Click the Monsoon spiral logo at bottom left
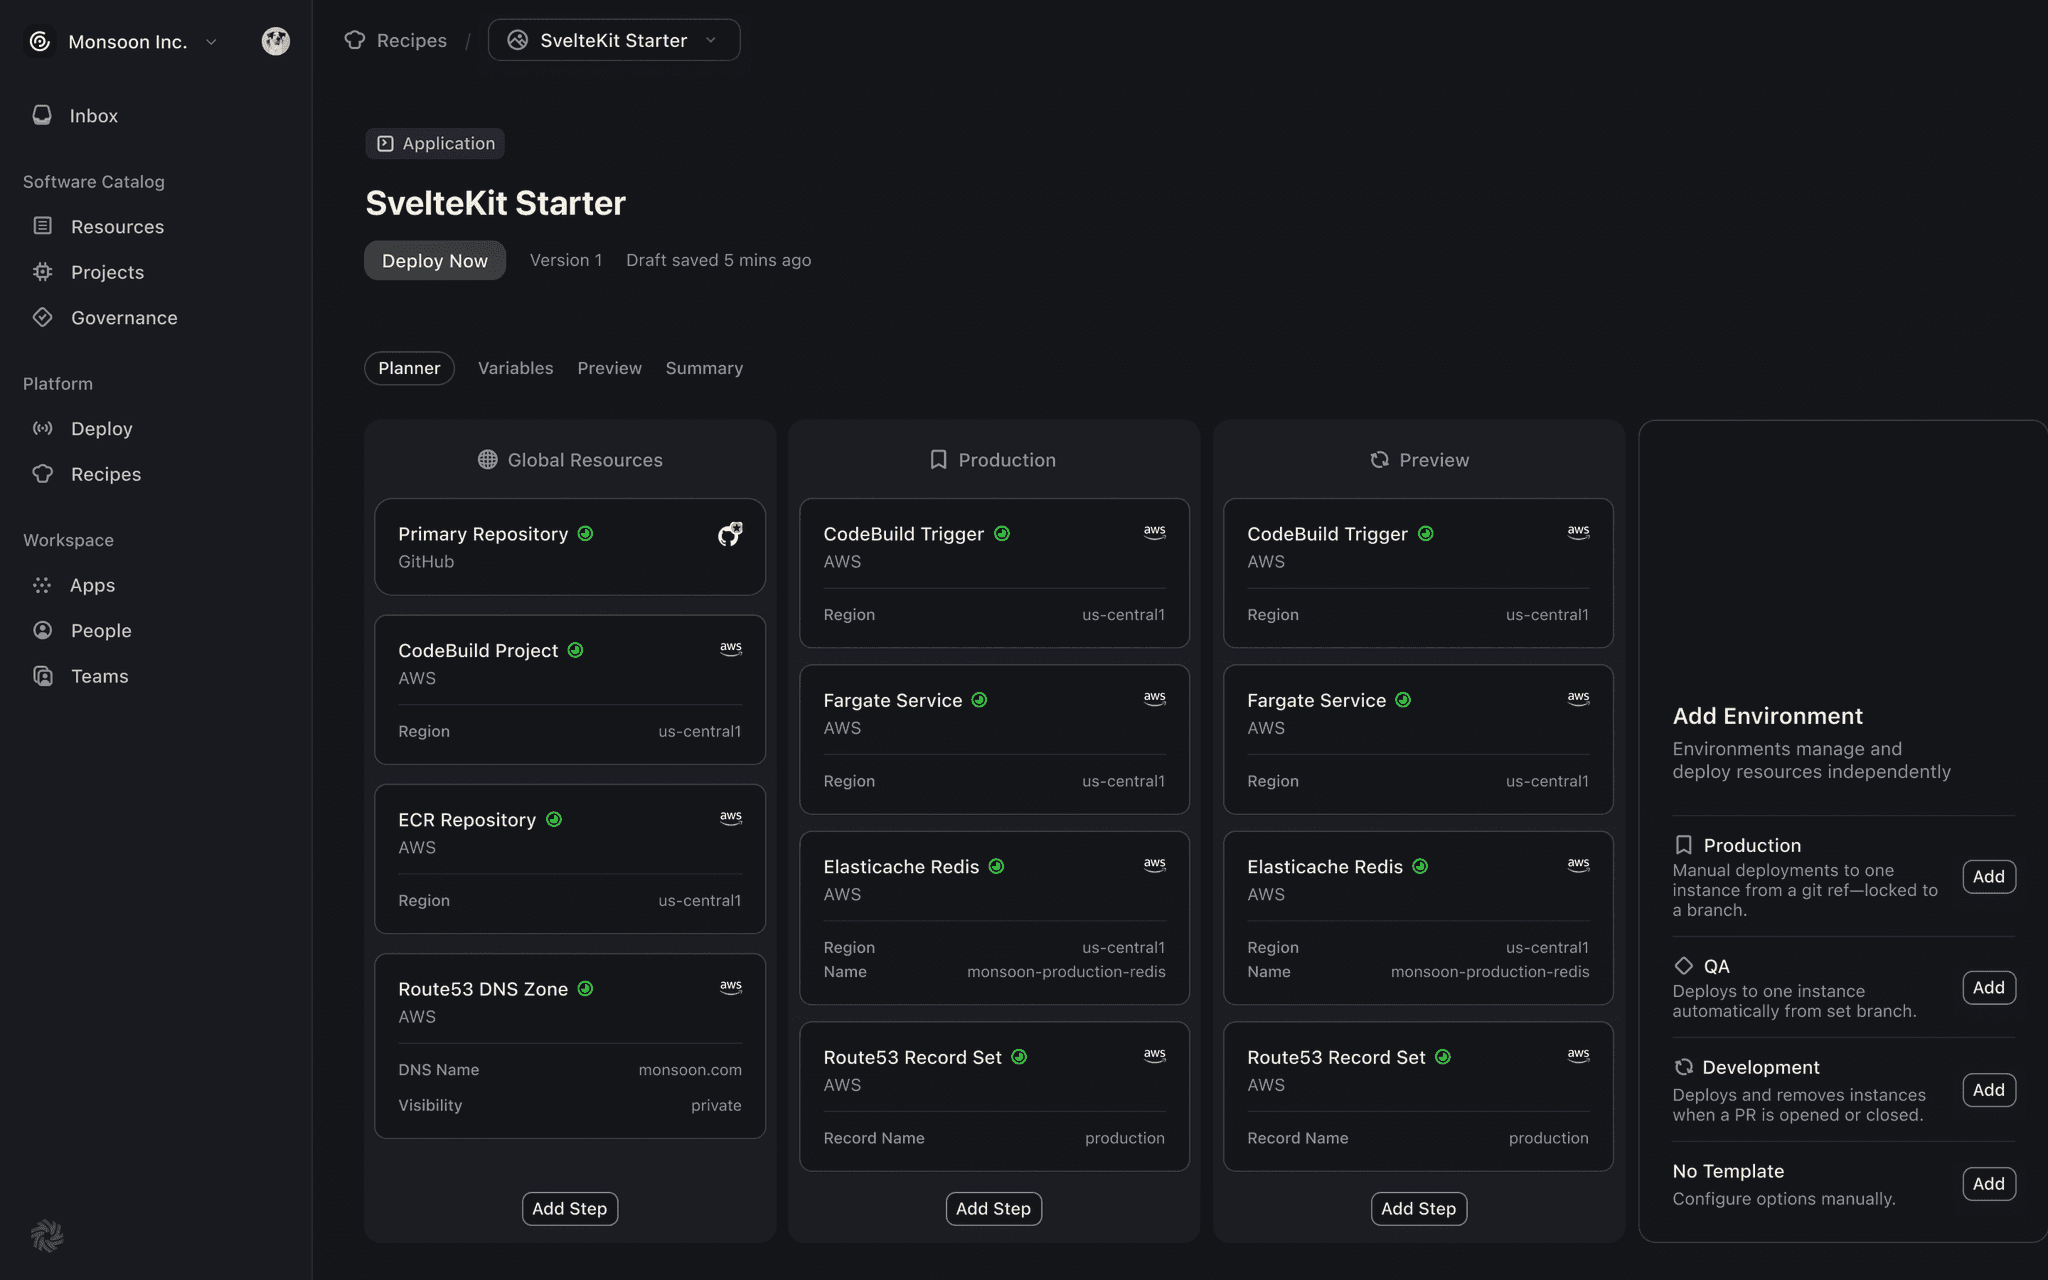Image resolution: width=2048 pixels, height=1280 pixels. coord(47,1236)
